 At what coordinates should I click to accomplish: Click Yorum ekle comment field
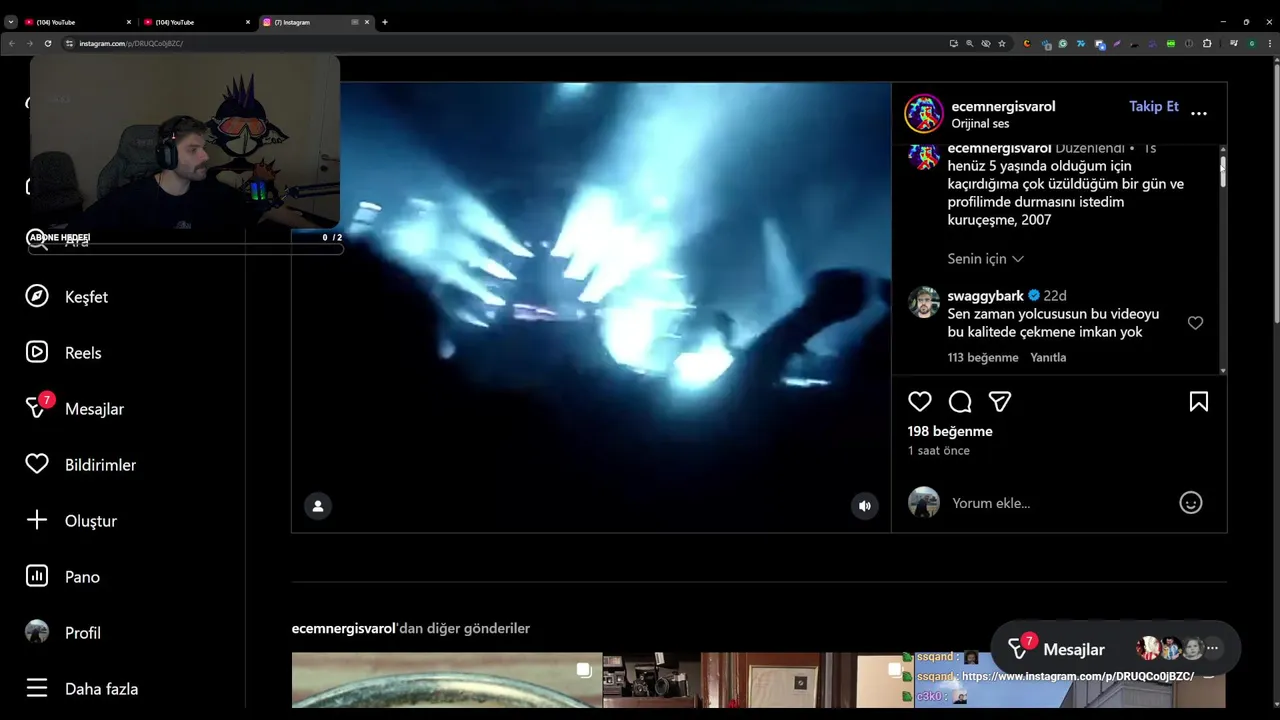pos(1060,503)
